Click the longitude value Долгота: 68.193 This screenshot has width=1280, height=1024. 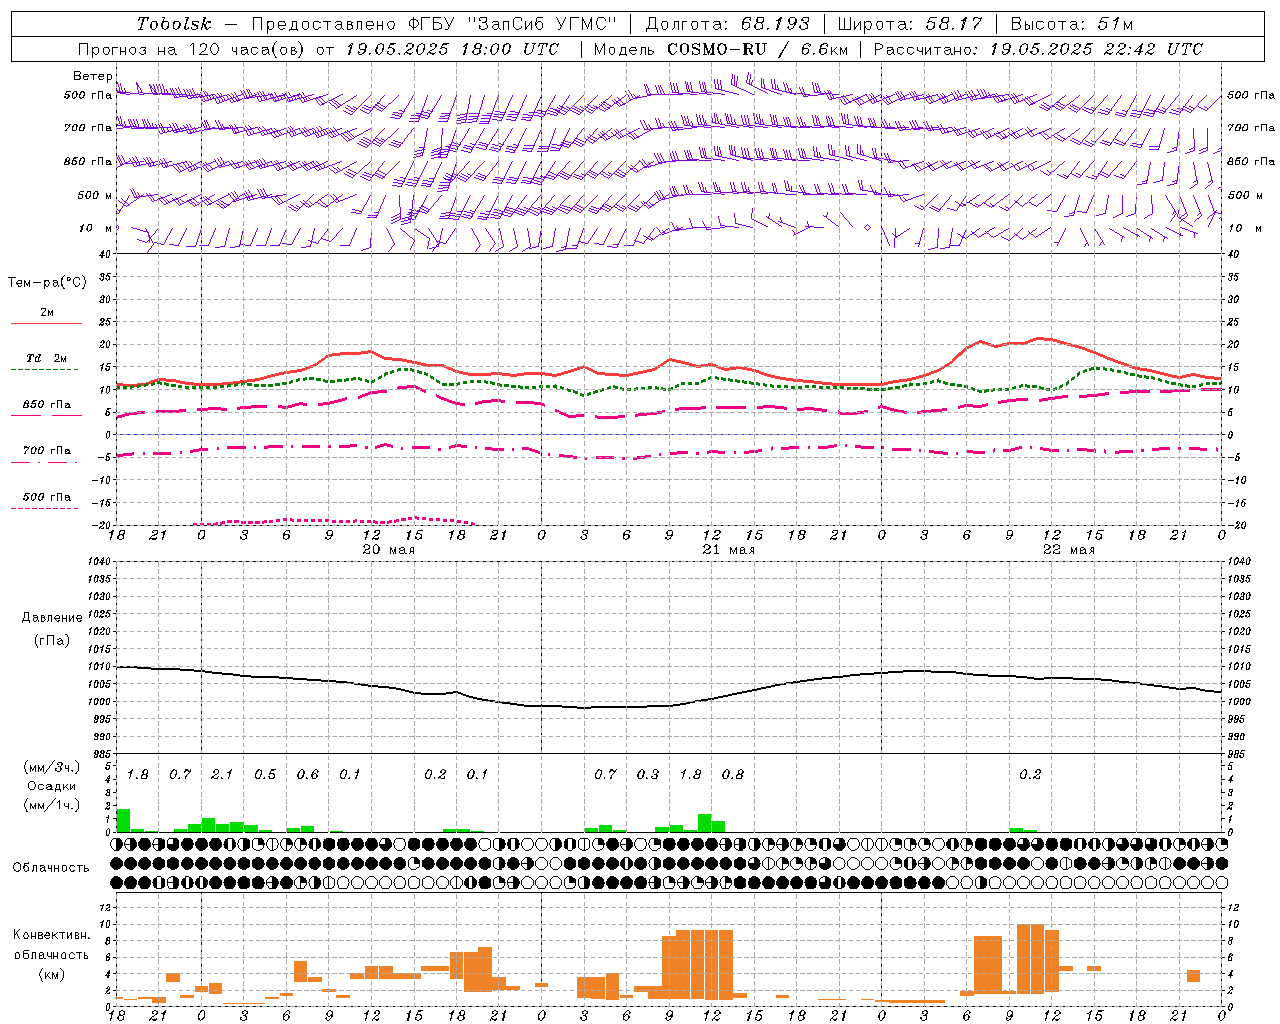(727, 24)
